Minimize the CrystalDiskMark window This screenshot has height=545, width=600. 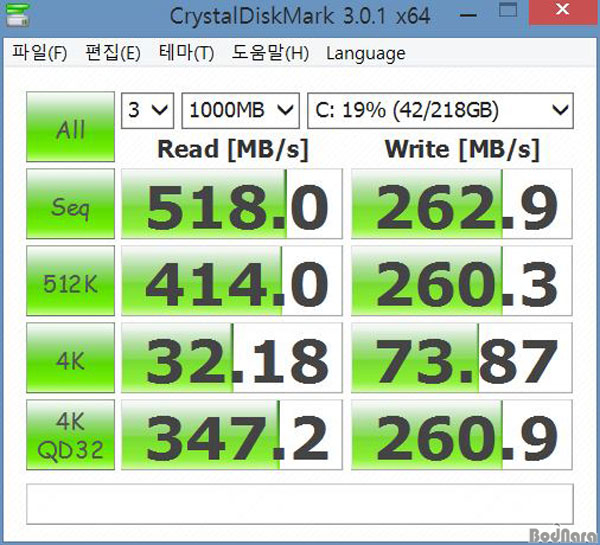click(468, 15)
